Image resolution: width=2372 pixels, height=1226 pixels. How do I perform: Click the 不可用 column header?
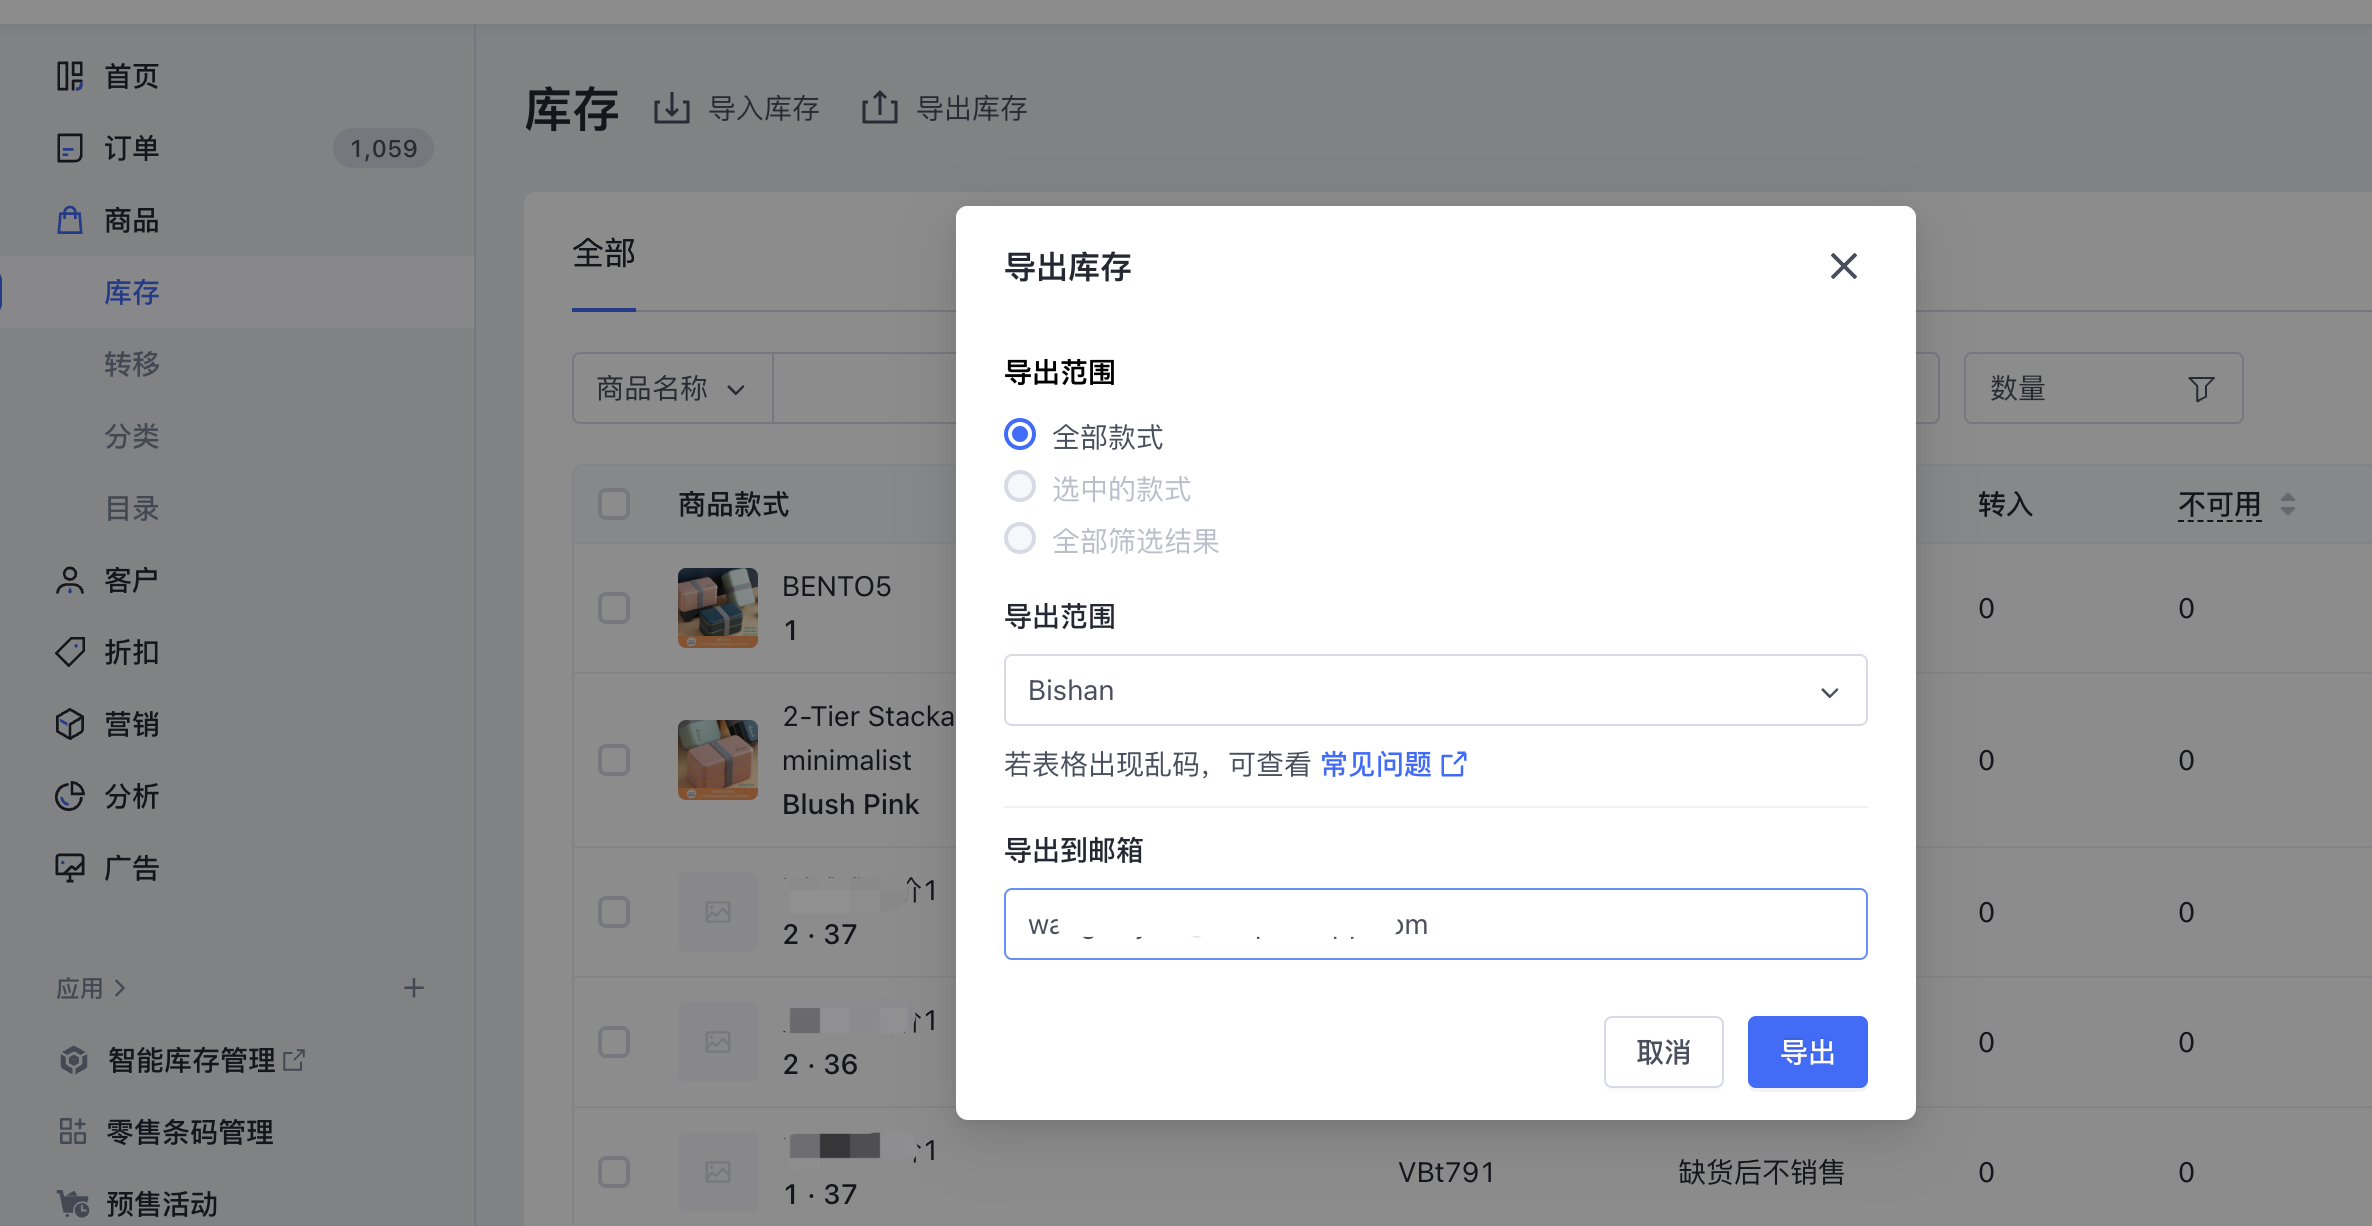tap(2220, 505)
